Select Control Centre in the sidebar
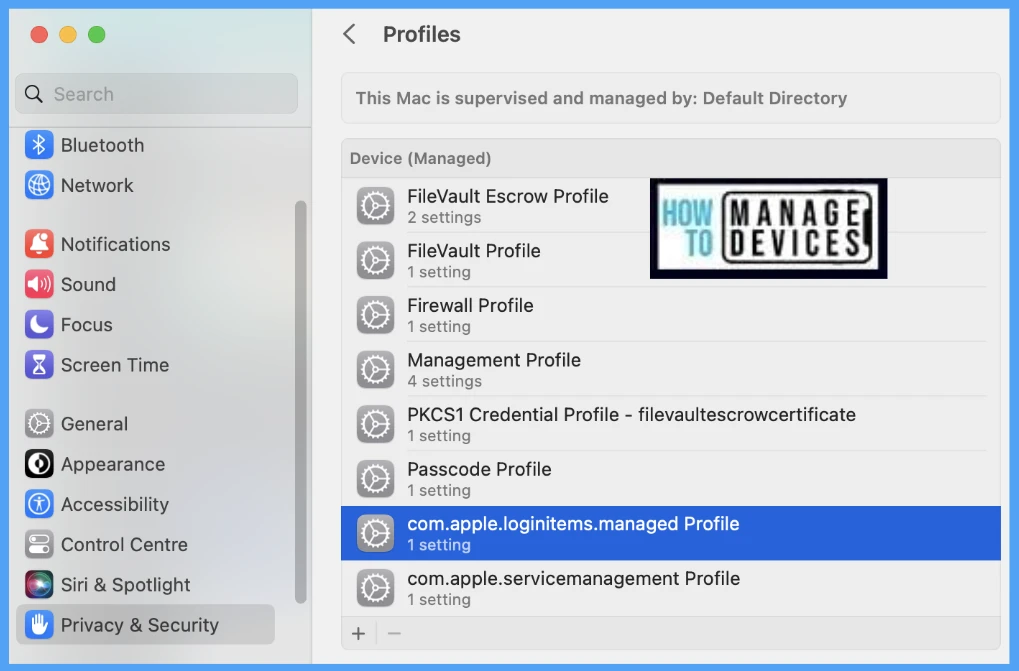 (x=124, y=544)
